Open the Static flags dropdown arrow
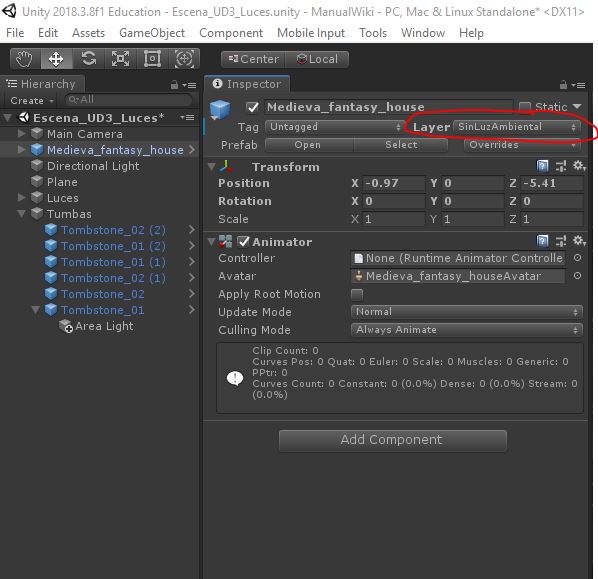The image size is (598, 579). tap(577, 106)
